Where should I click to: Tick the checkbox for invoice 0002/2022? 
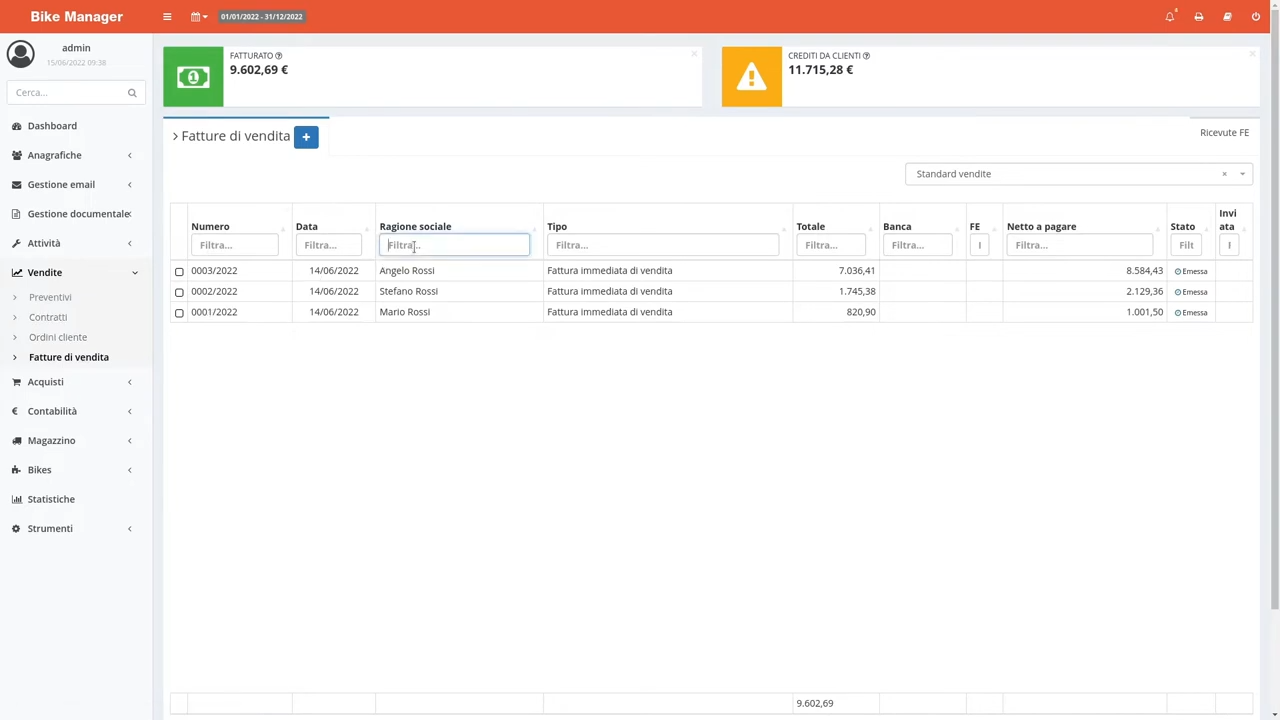click(x=179, y=292)
